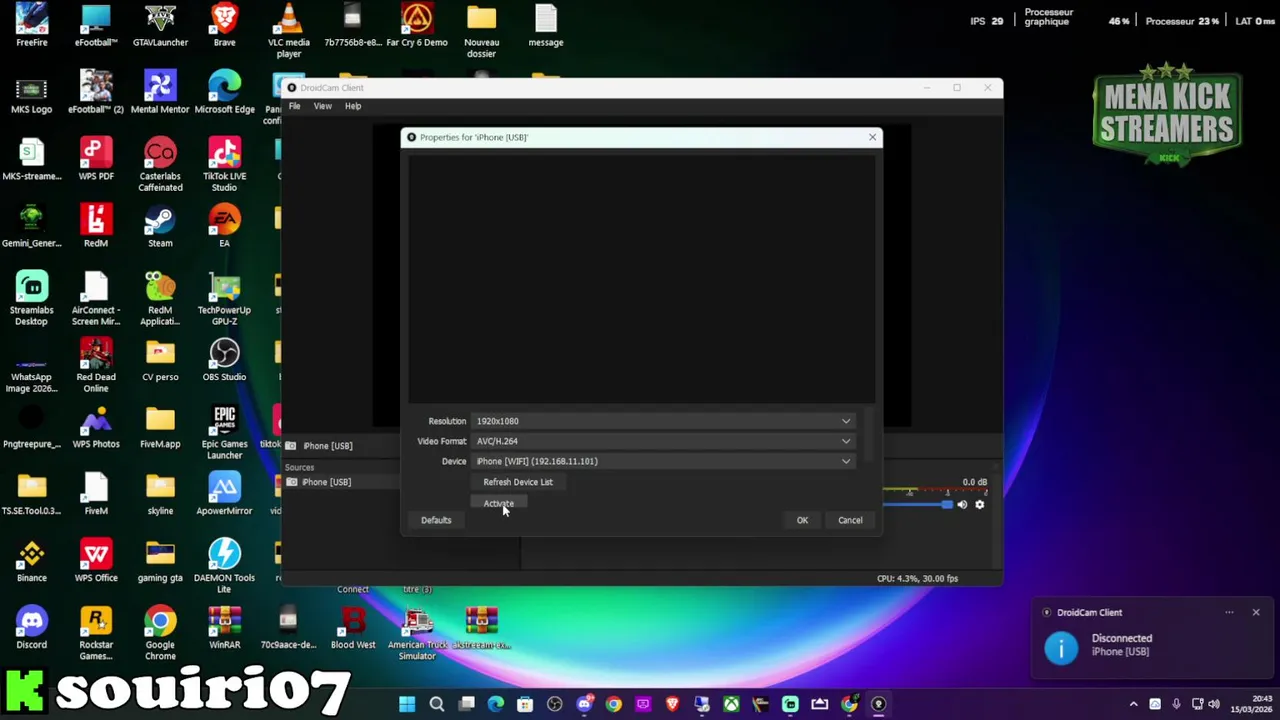Screen dimensions: 1280x720
Task: Launch TikTok LIVE Studio desktop icon
Action: (224, 165)
